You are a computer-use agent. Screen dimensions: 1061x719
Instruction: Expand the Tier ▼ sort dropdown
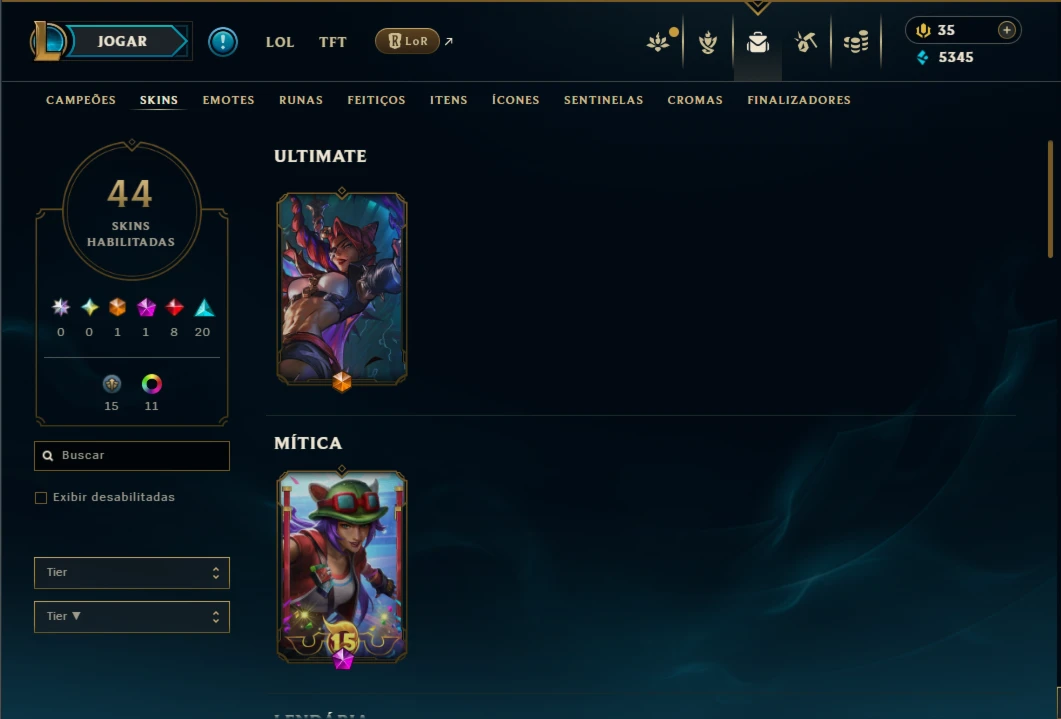[132, 617]
